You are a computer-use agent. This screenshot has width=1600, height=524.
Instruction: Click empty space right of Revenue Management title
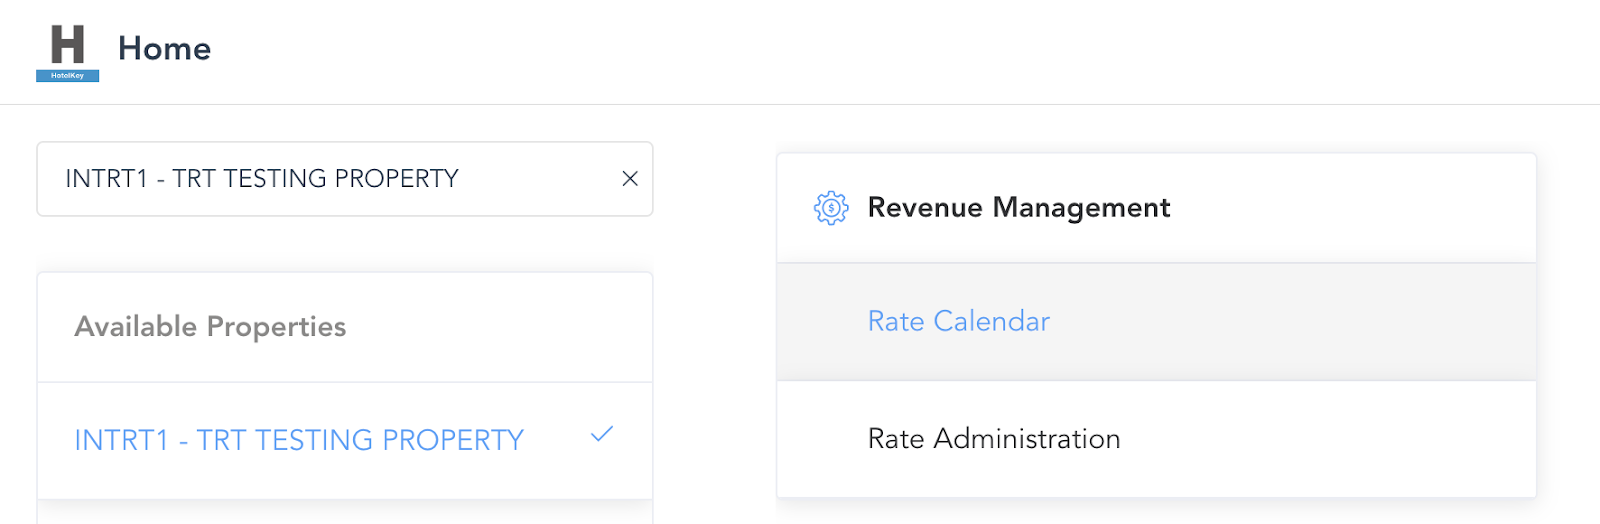click(1350, 208)
